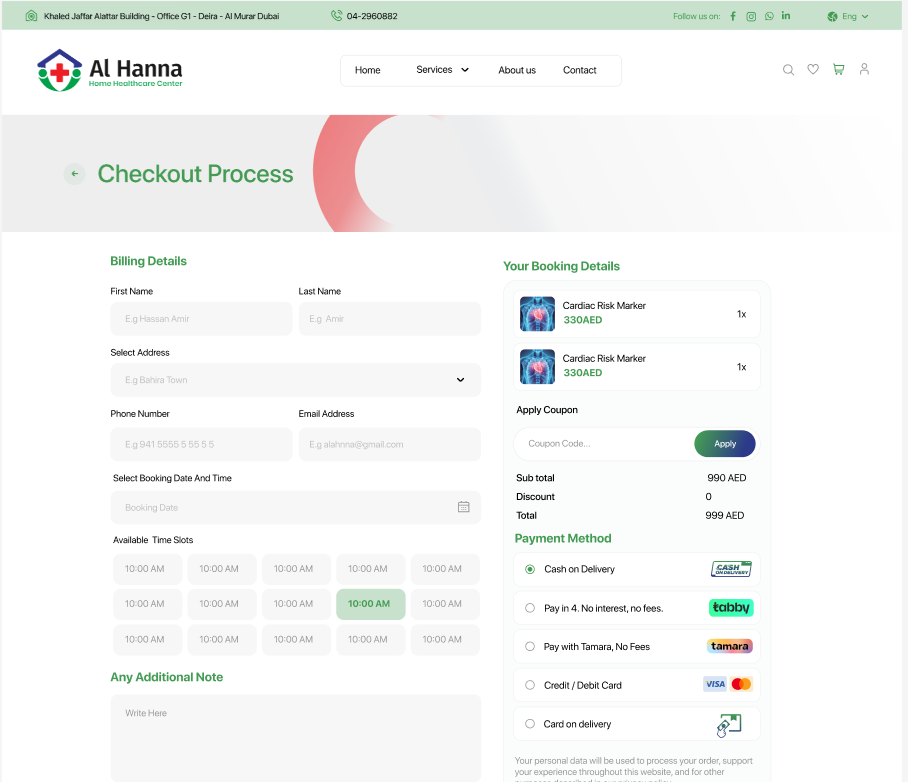The image size is (908, 782).
Task: Click the calendar icon in Booking Date field
Action: click(464, 507)
